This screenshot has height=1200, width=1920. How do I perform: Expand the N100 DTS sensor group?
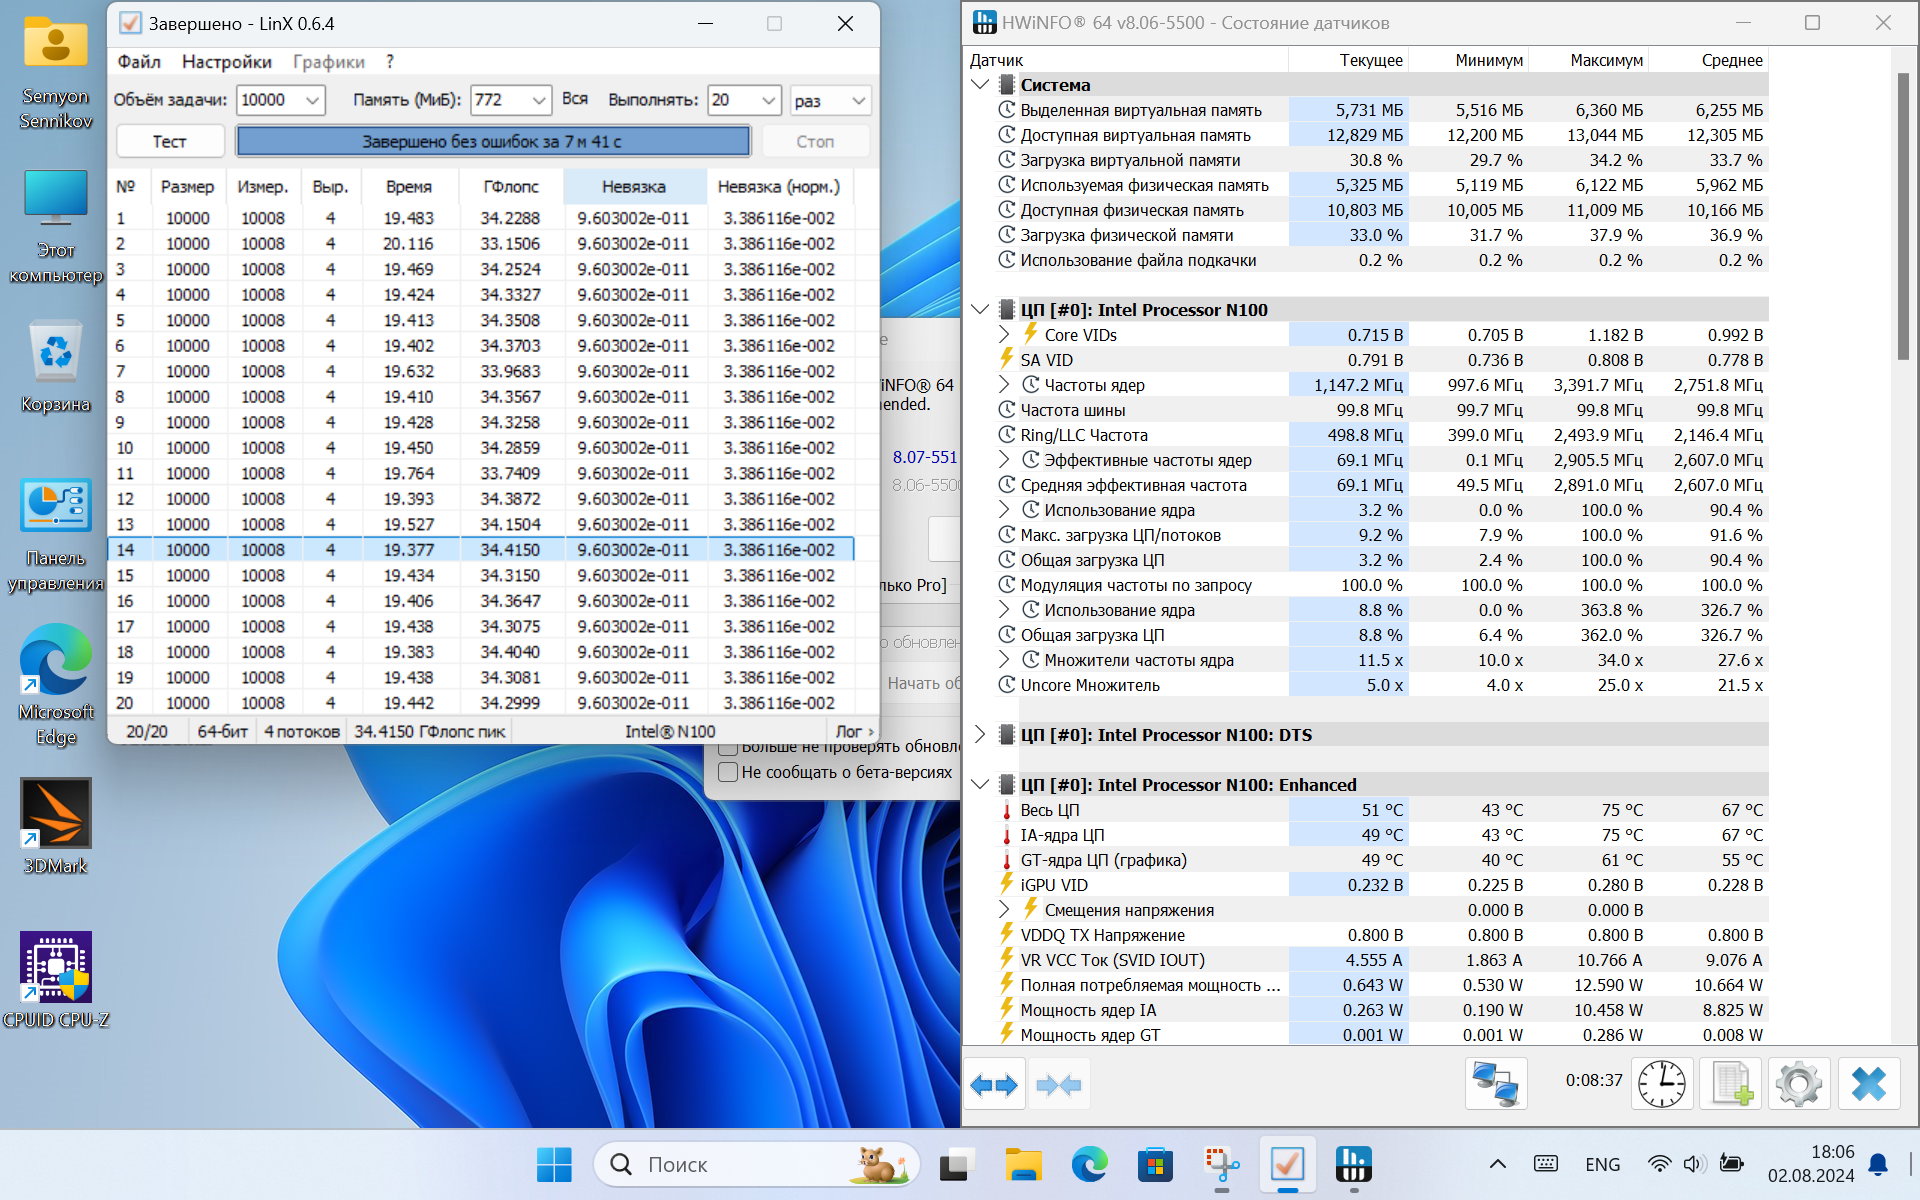980,735
